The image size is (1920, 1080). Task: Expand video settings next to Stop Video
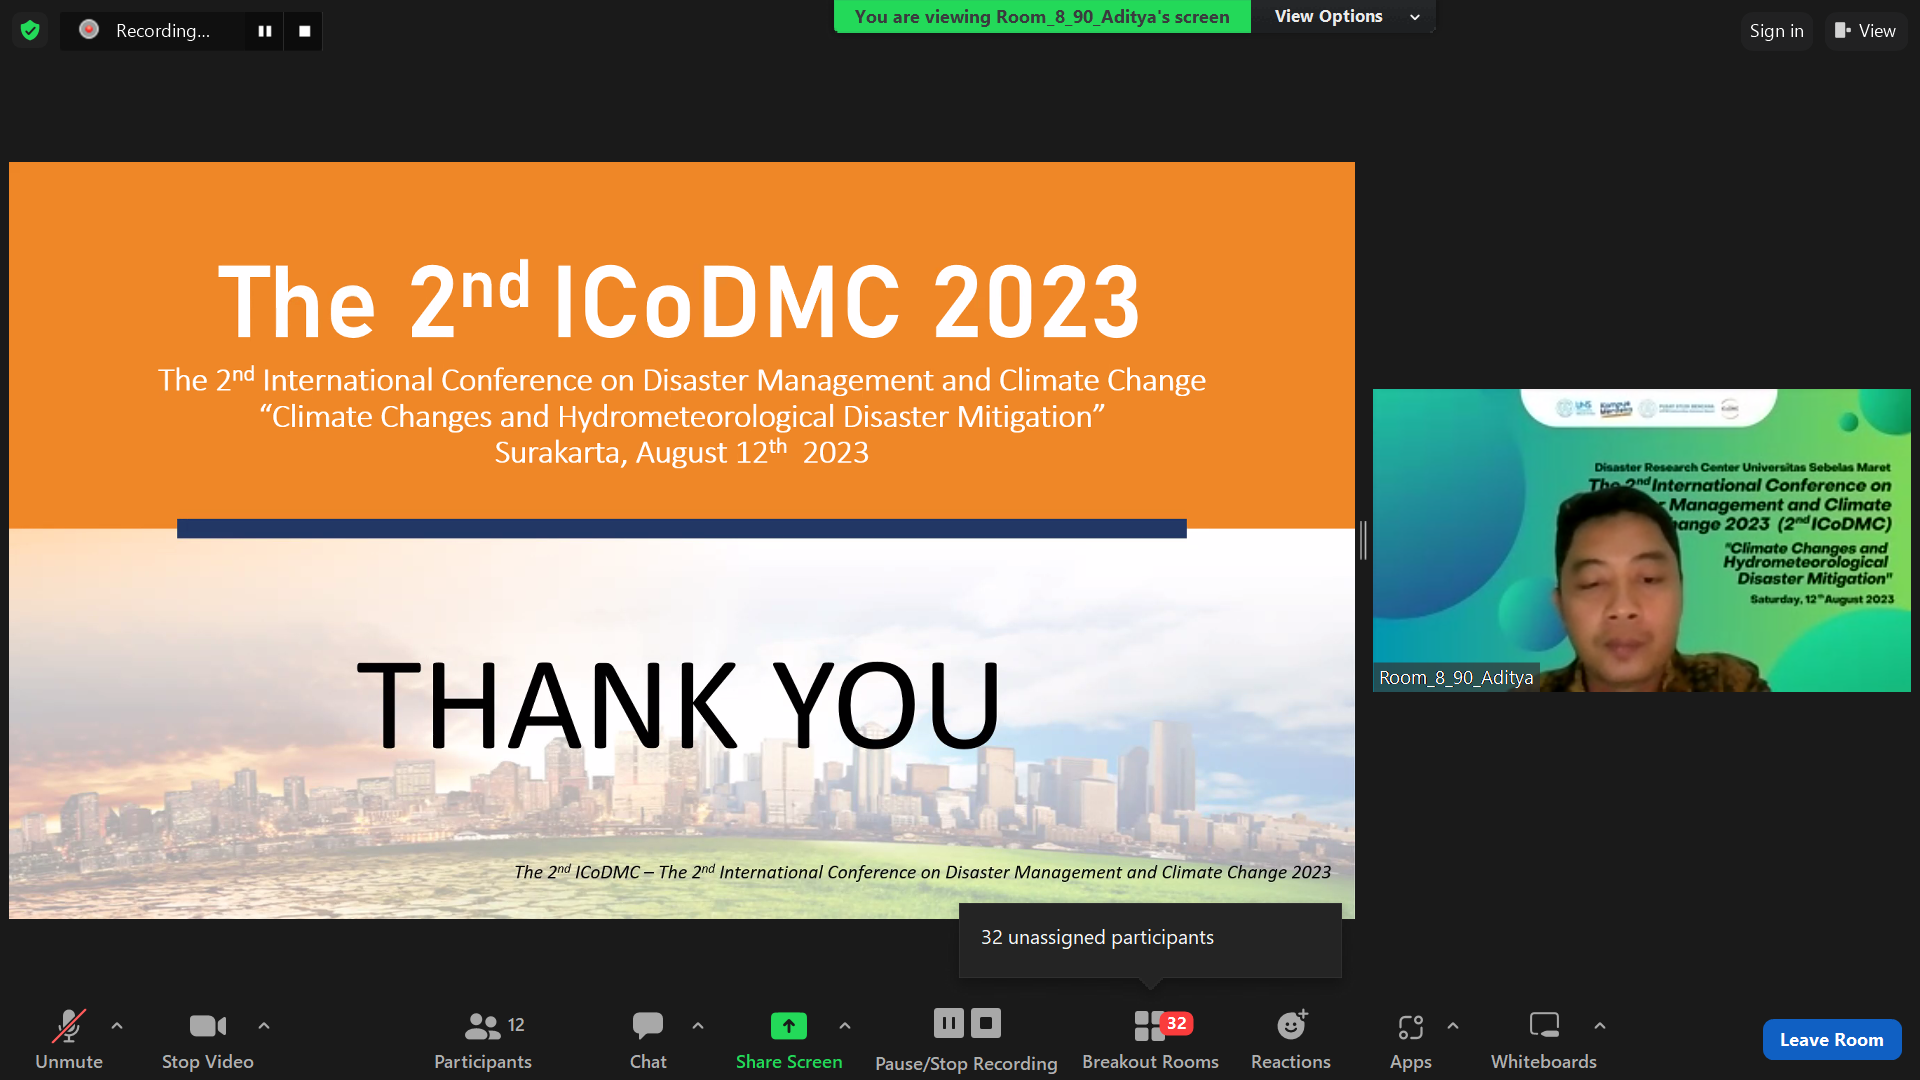(264, 1025)
